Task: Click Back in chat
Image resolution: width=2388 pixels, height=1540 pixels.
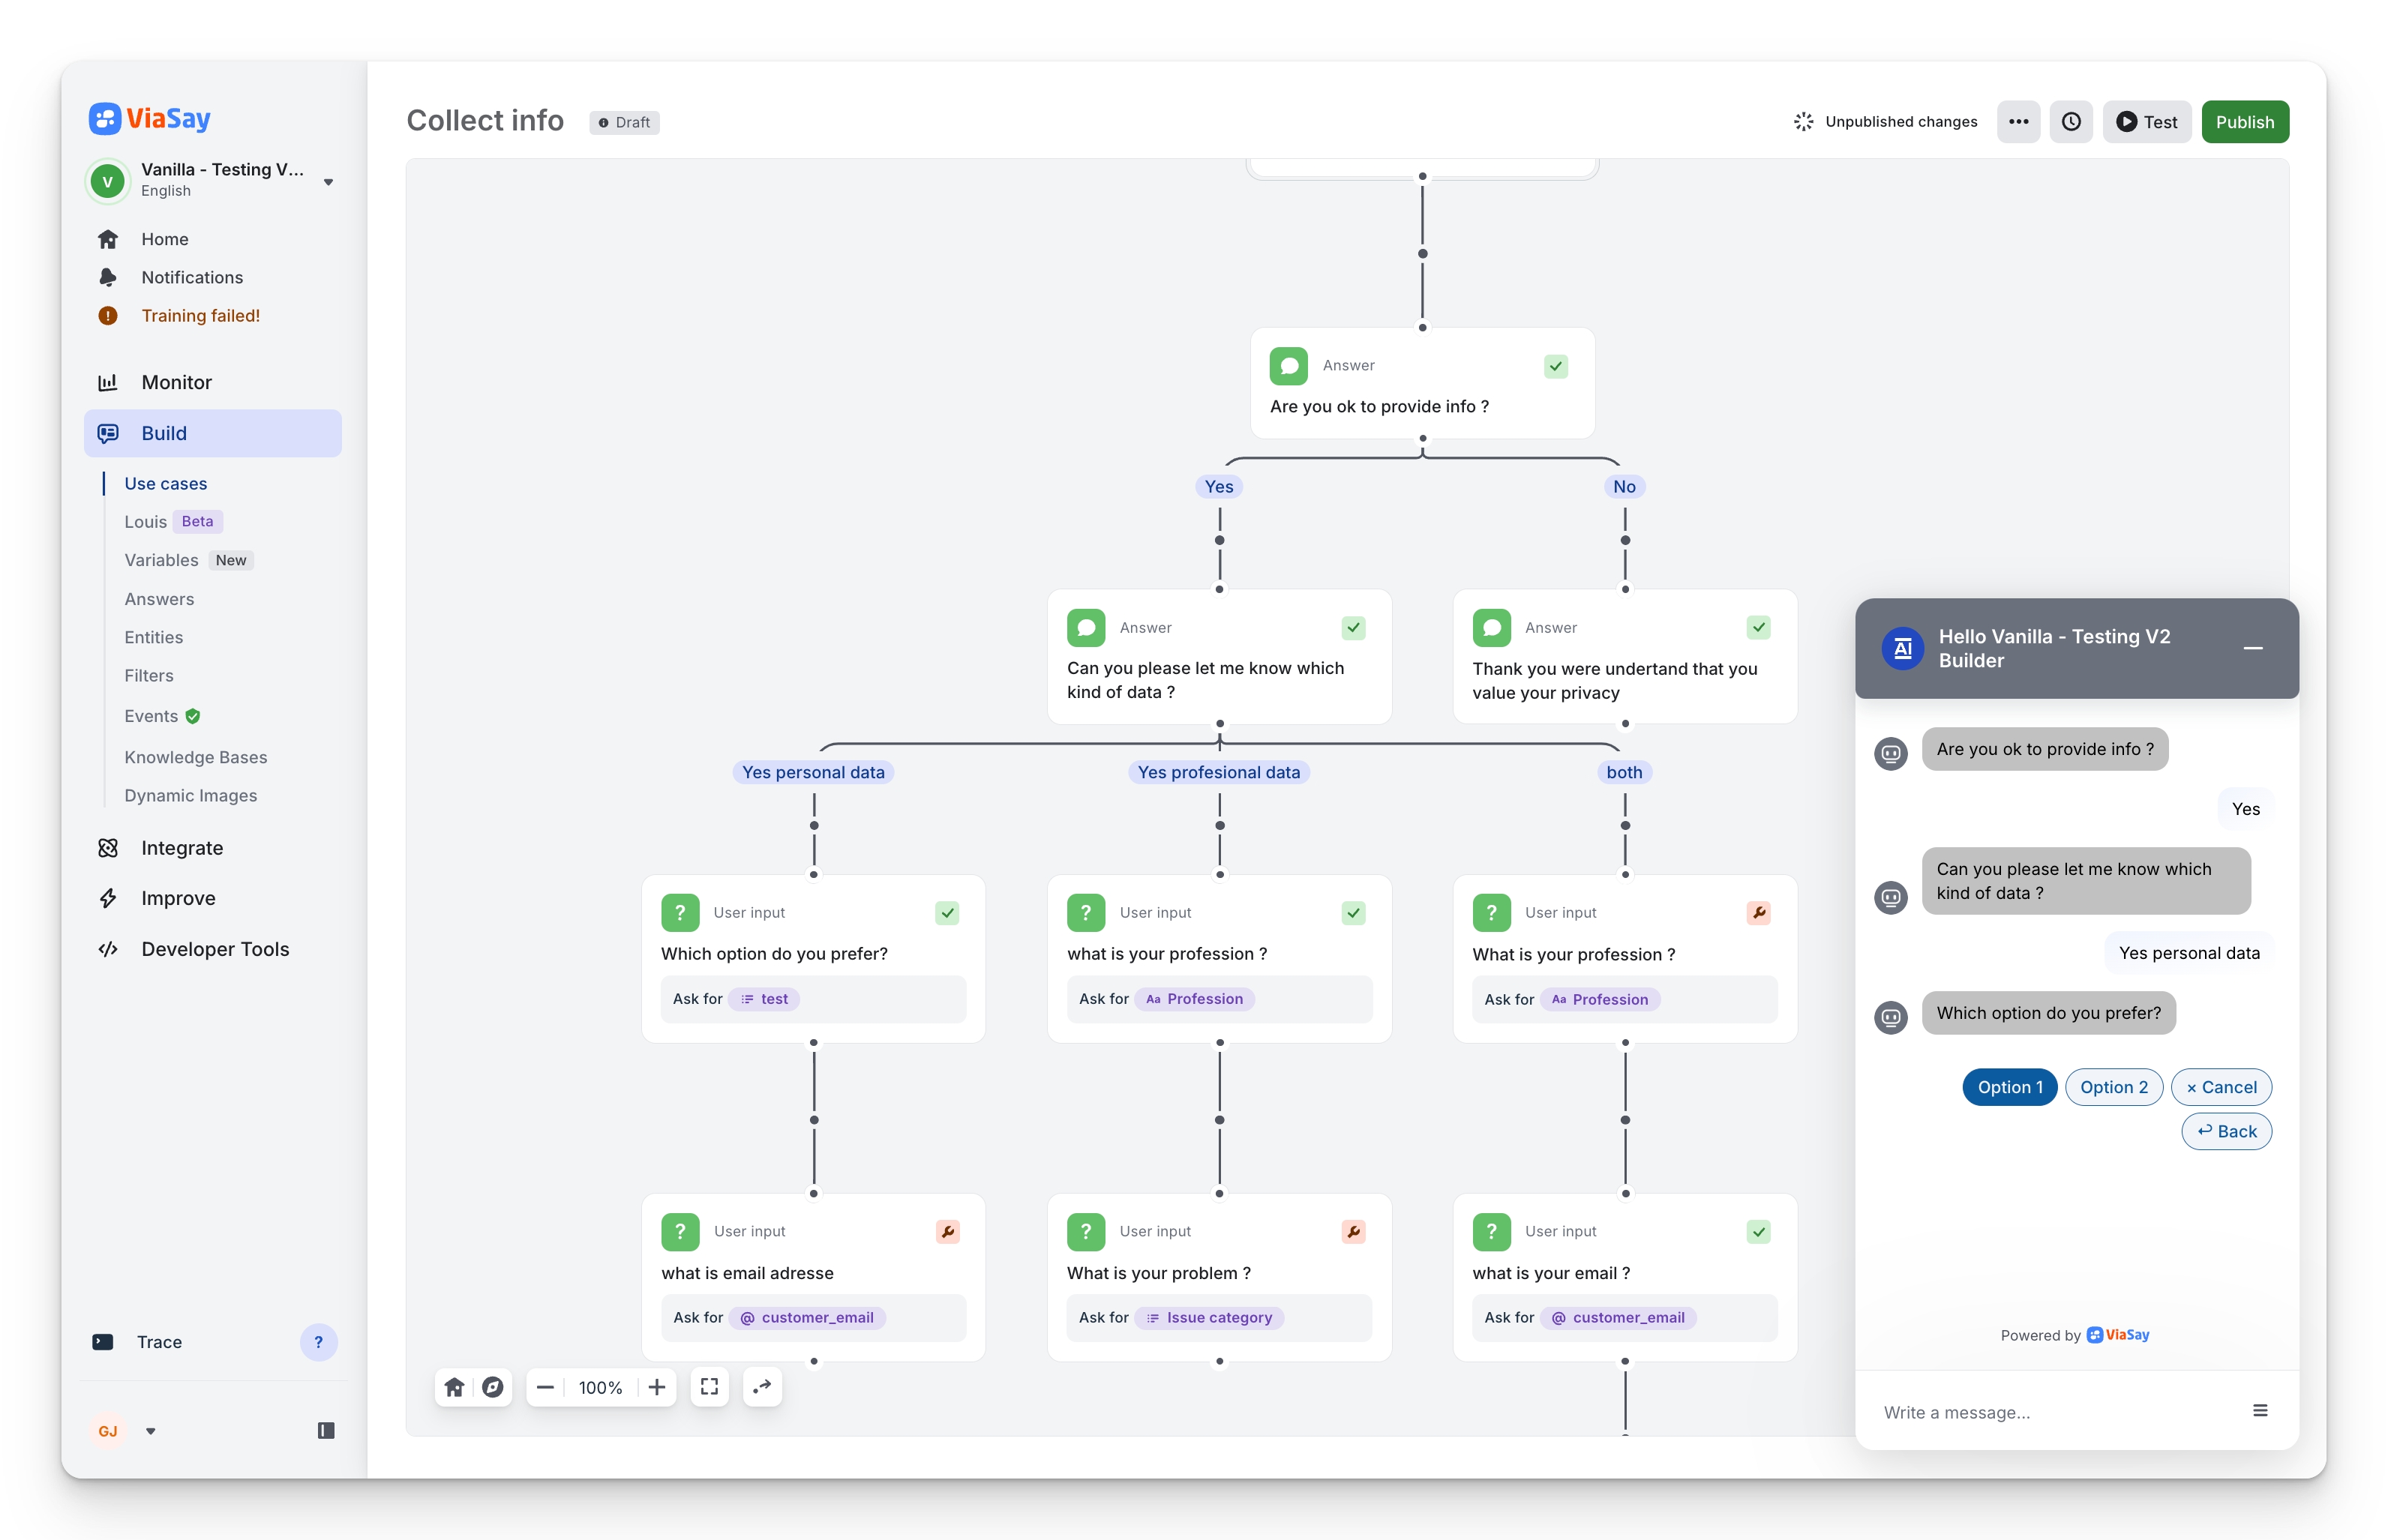Action: 2226,1131
